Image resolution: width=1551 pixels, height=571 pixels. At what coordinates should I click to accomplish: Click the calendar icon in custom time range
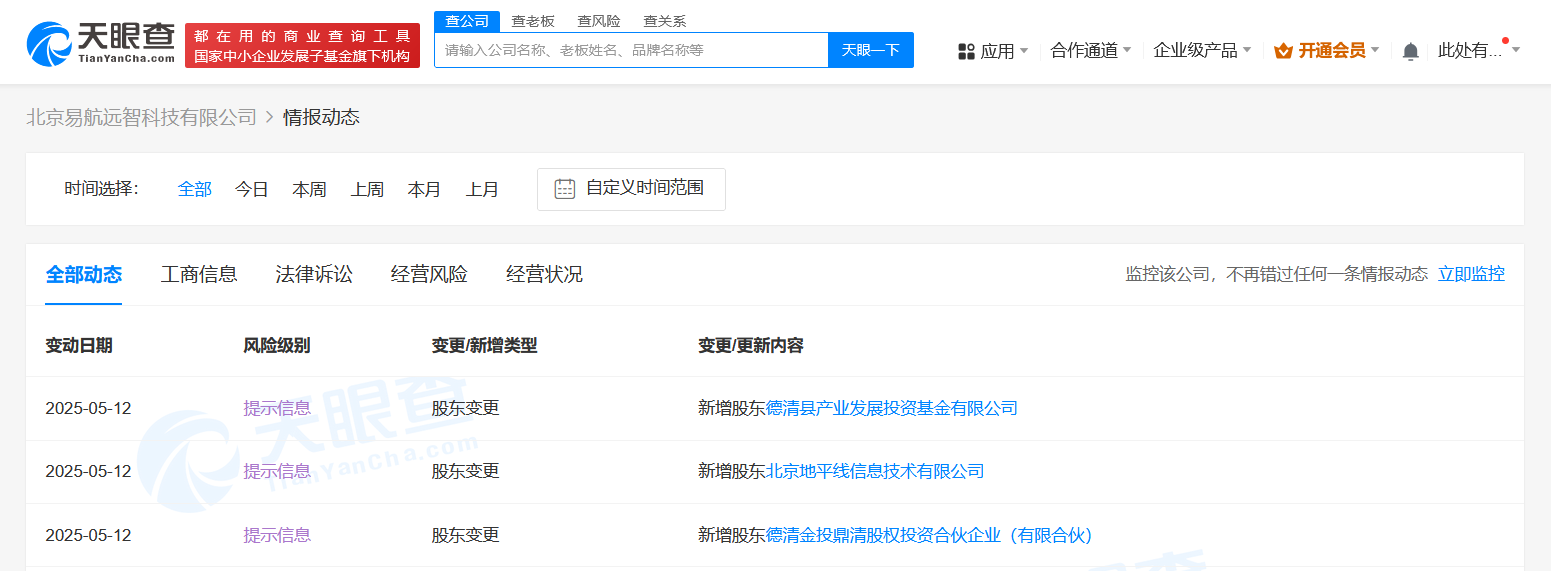pos(565,188)
